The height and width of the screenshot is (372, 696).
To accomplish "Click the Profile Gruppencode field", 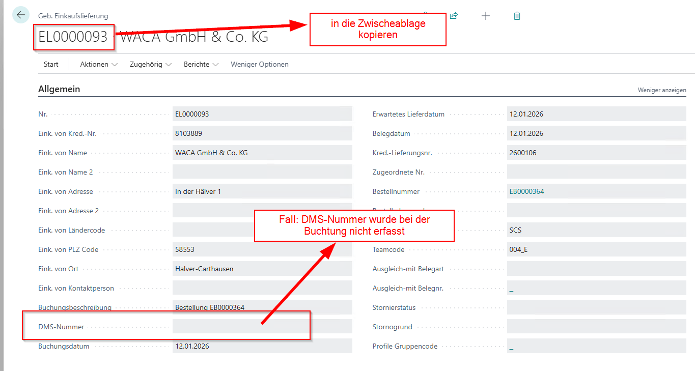I will [596, 346].
